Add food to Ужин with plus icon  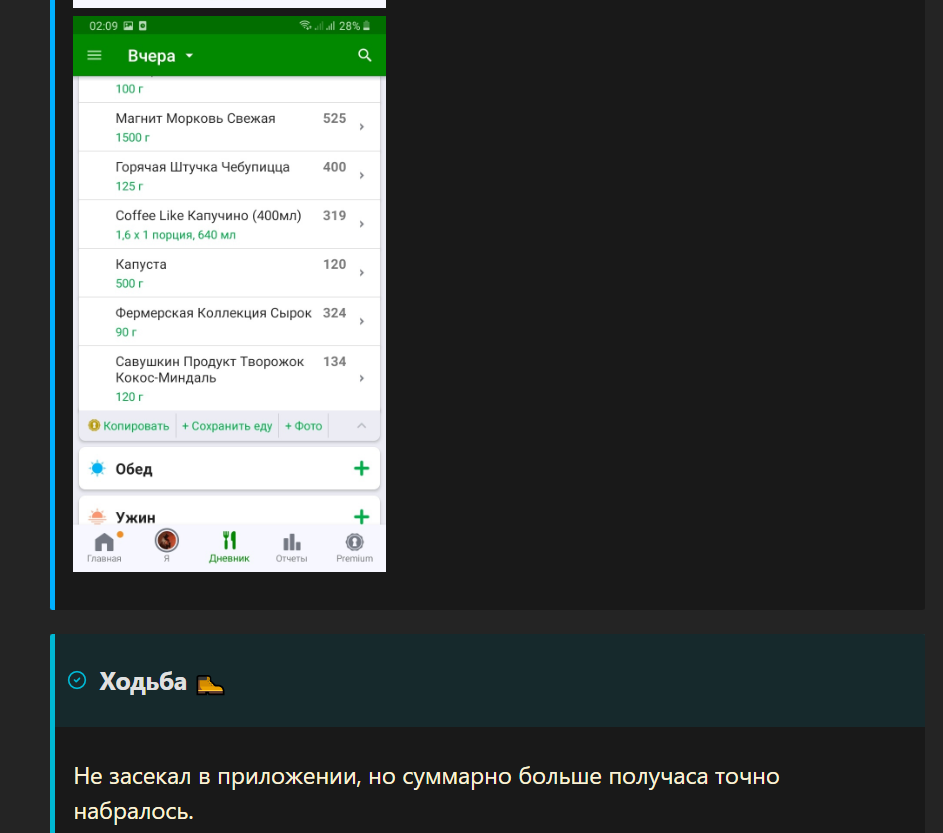coord(361,517)
